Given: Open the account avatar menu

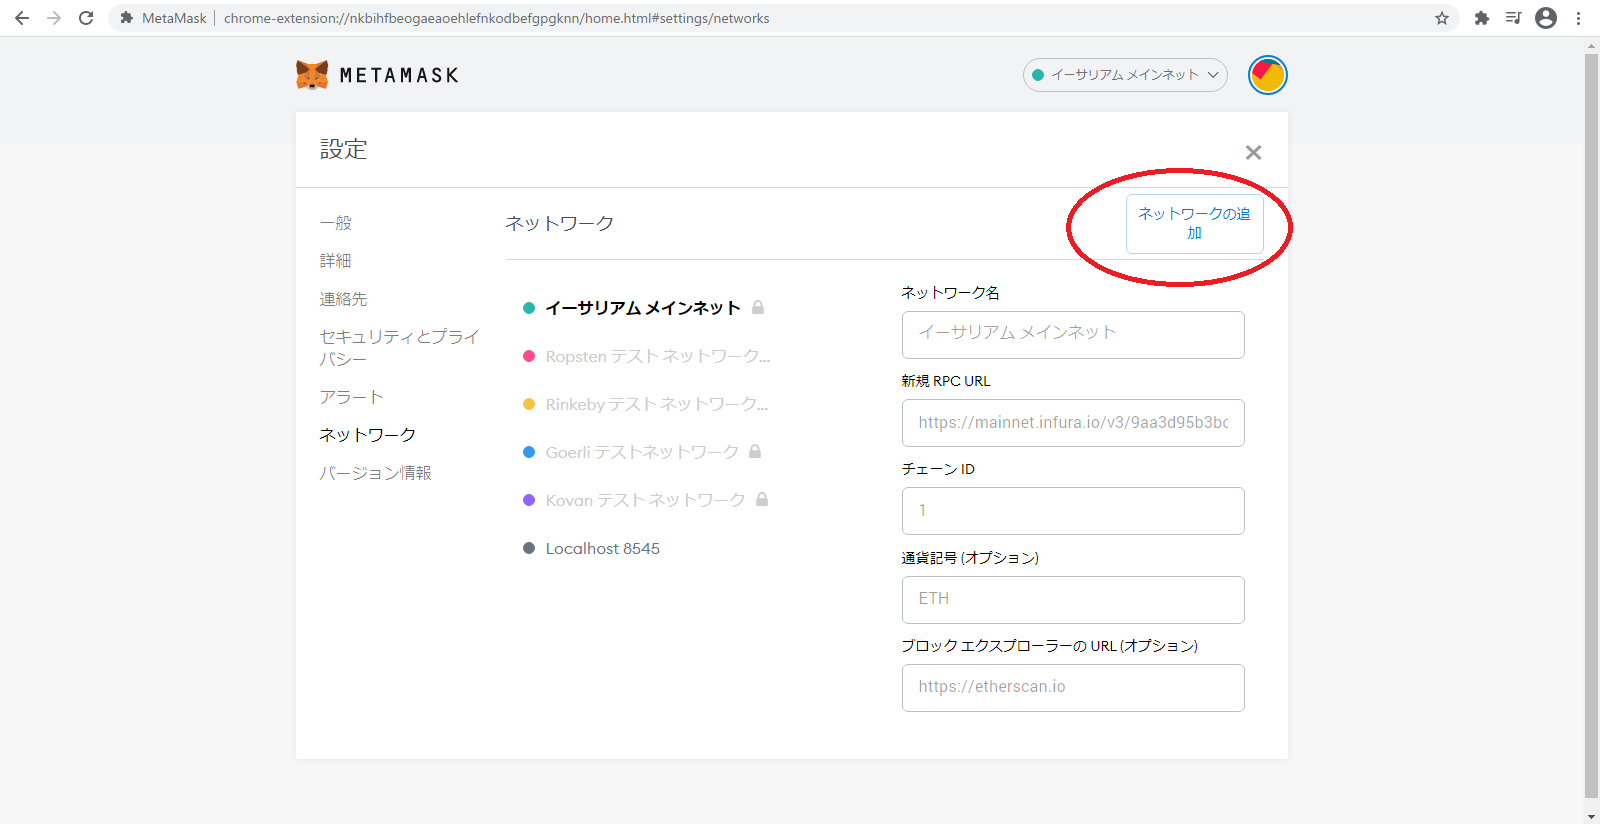Looking at the screenshot, I should (1267, 75).
